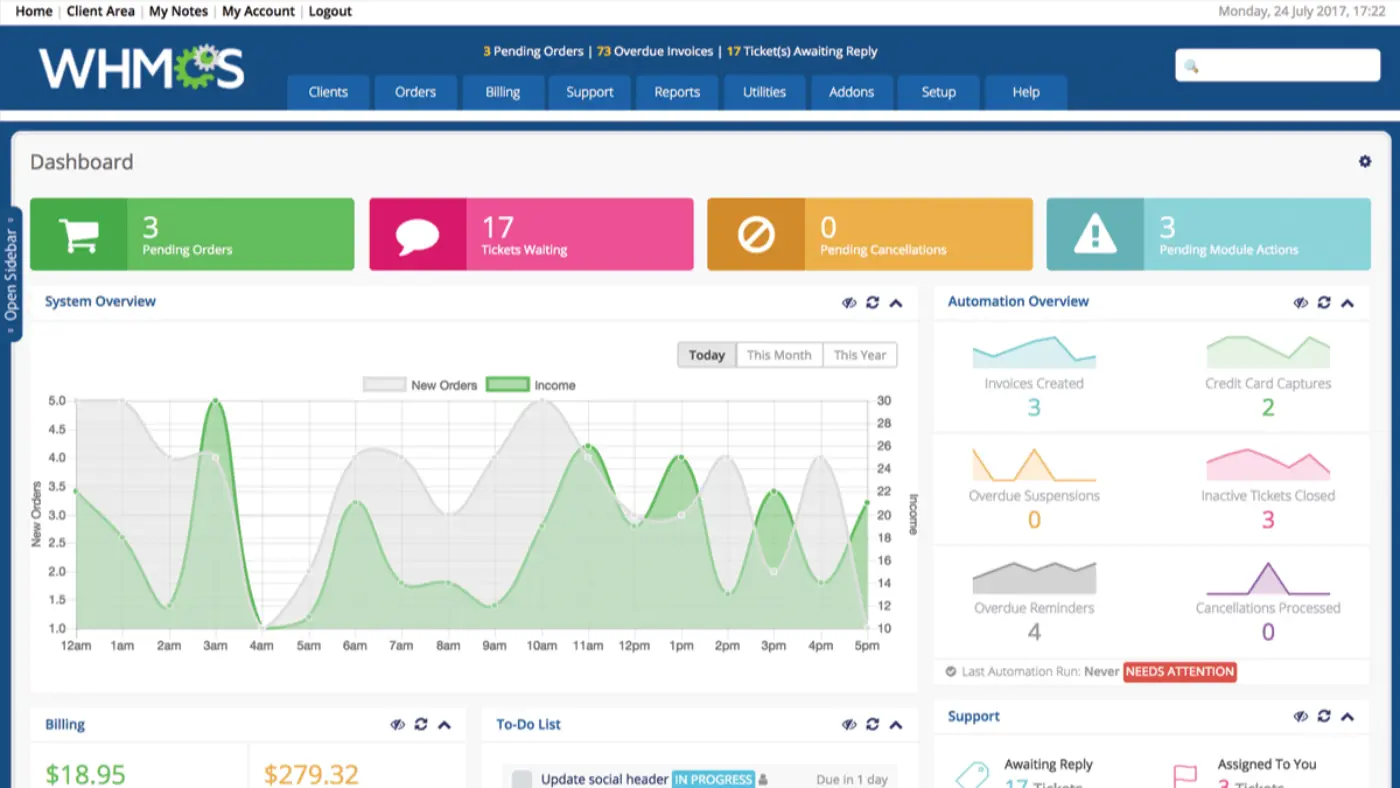Open the Billing menu

[503, 92]
